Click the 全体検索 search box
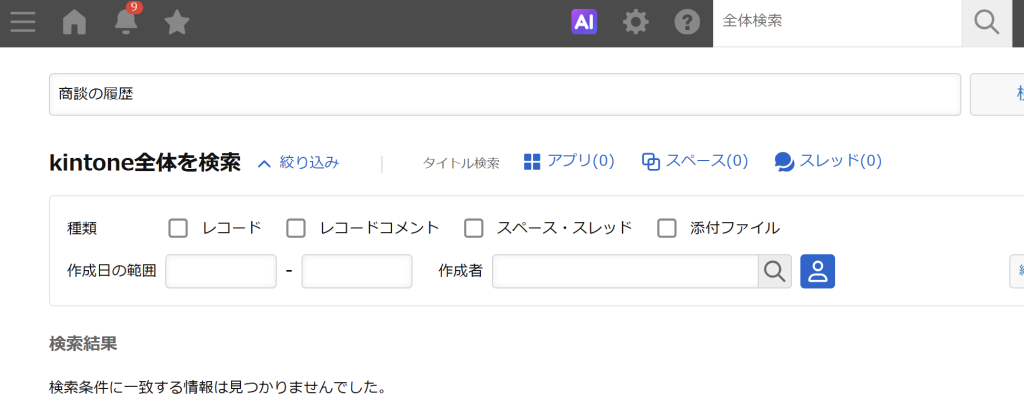 pyautogui.click(x=837, y=23)
